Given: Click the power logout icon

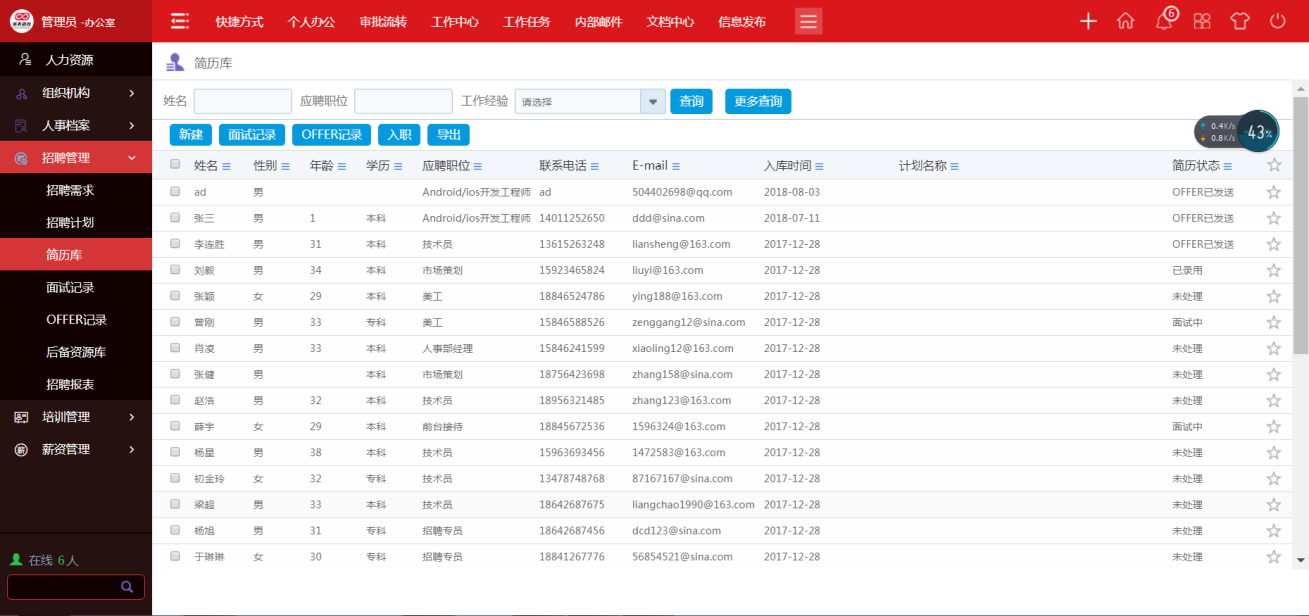Looking at the screenshot, I should pos(1277,19).
